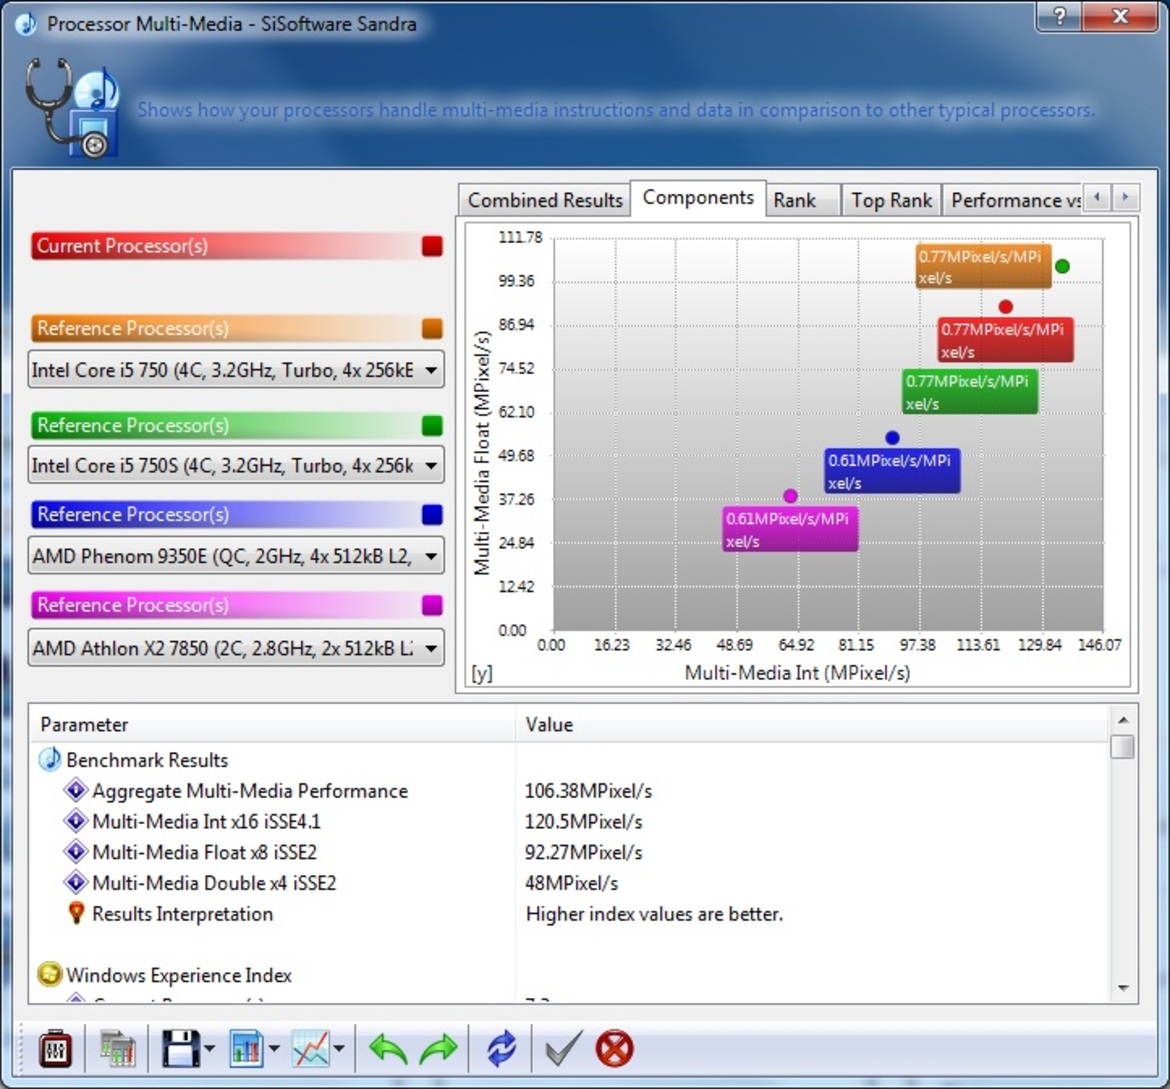The image size is (1170, 1089).
Task: Open the Intel Core i5 750 dropdown
Action: click(x=236, y=369)
